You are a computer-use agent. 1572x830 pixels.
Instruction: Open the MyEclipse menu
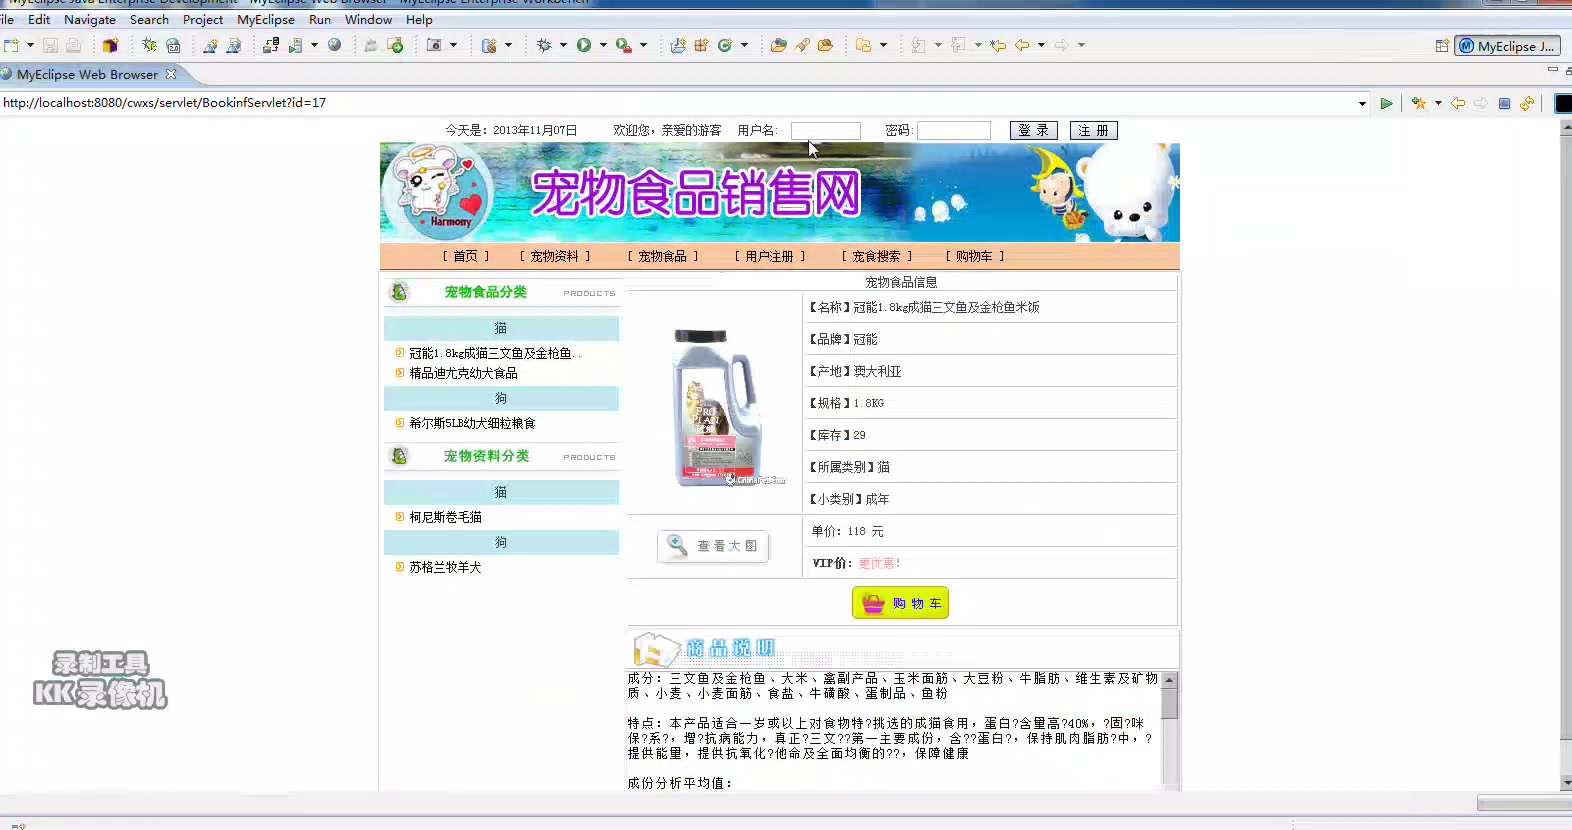pyautogui.click(x=266, y=19)
